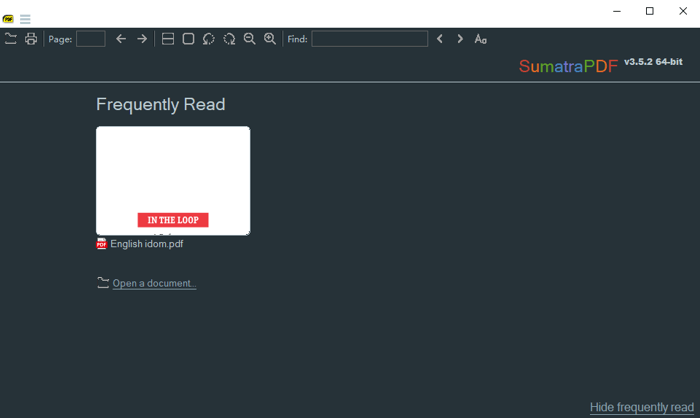Maximize the SumatraPDF window

[x=650, y=11]
